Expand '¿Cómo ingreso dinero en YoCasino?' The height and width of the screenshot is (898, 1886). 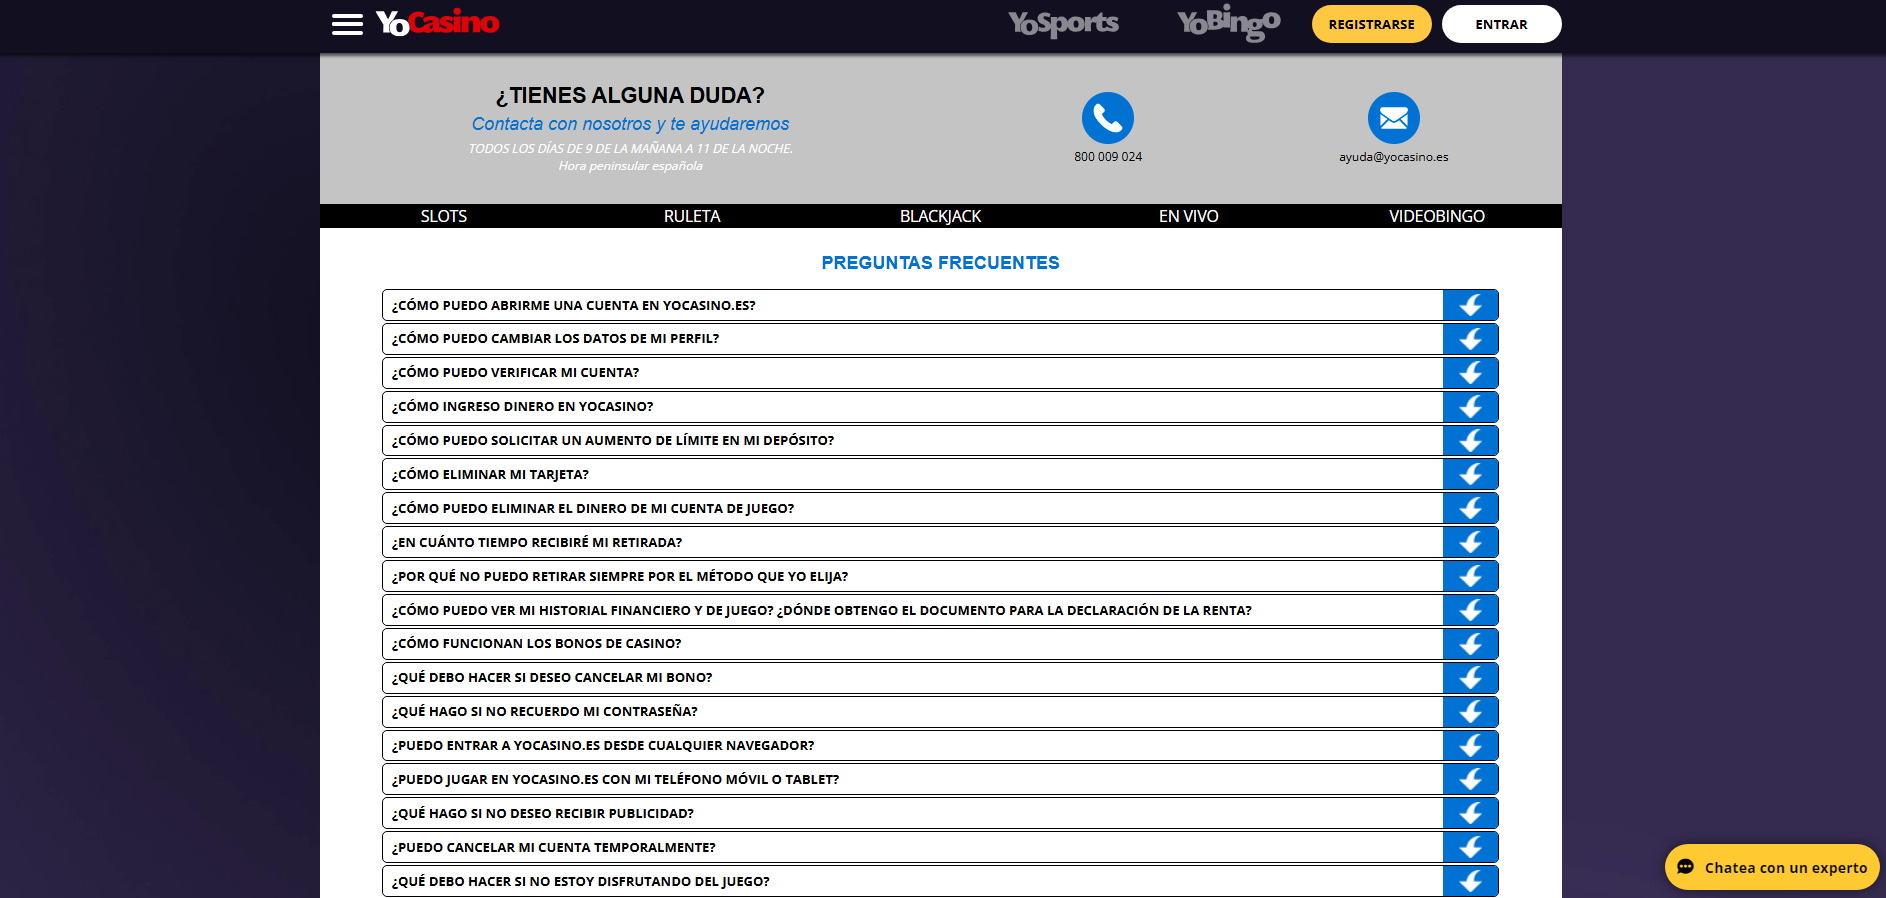911,407
